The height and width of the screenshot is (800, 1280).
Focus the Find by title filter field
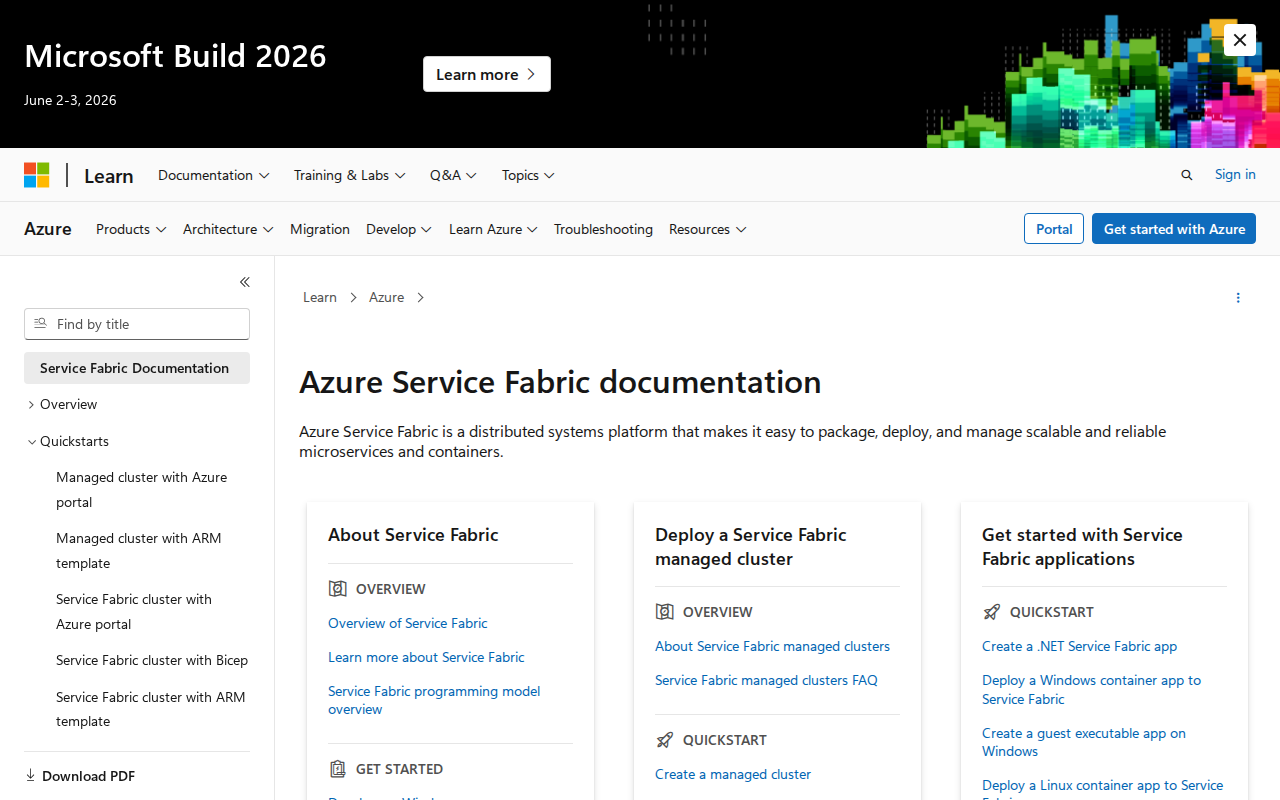[x=137, y=324]
